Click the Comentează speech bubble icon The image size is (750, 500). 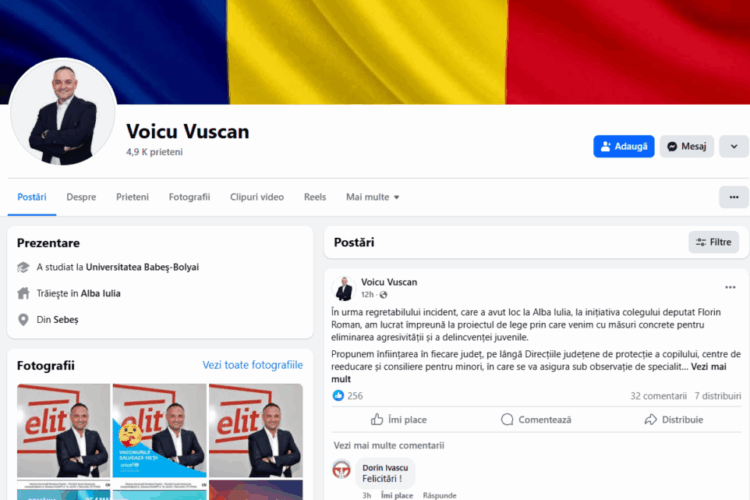point(507,420)
